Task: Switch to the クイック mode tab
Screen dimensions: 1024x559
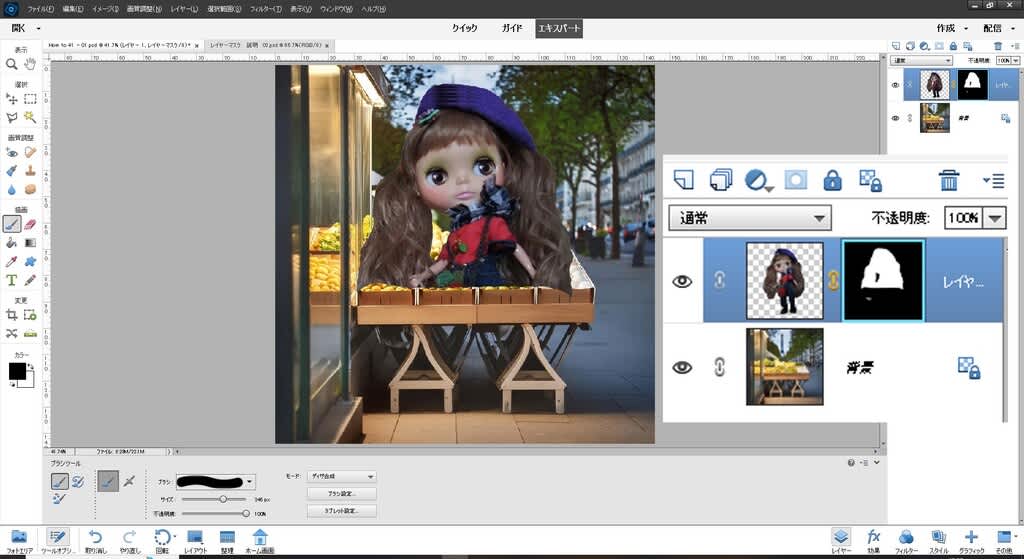Action: (464, 29)
